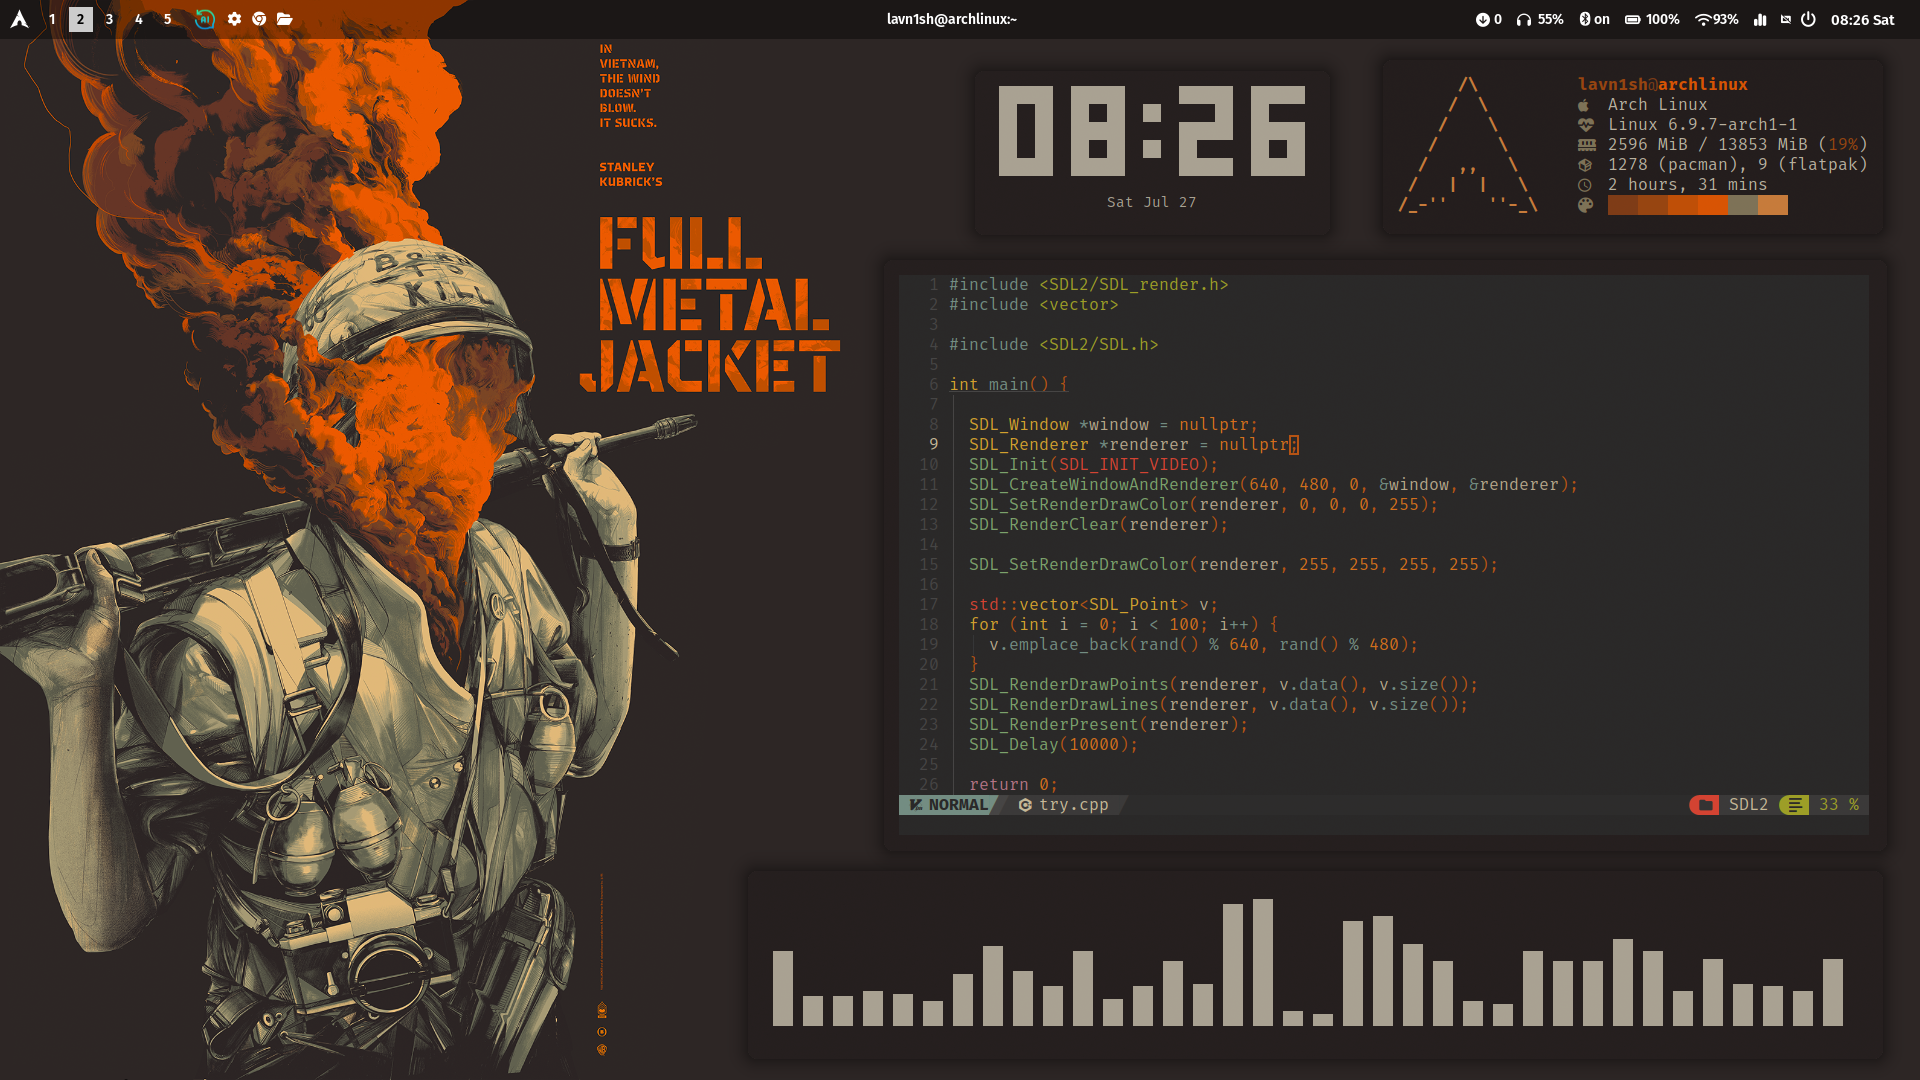The width and height of the screenshot is (1920, 1080).
Task: Click the large 08:26 clock widget
Action: pos(1152,131)
